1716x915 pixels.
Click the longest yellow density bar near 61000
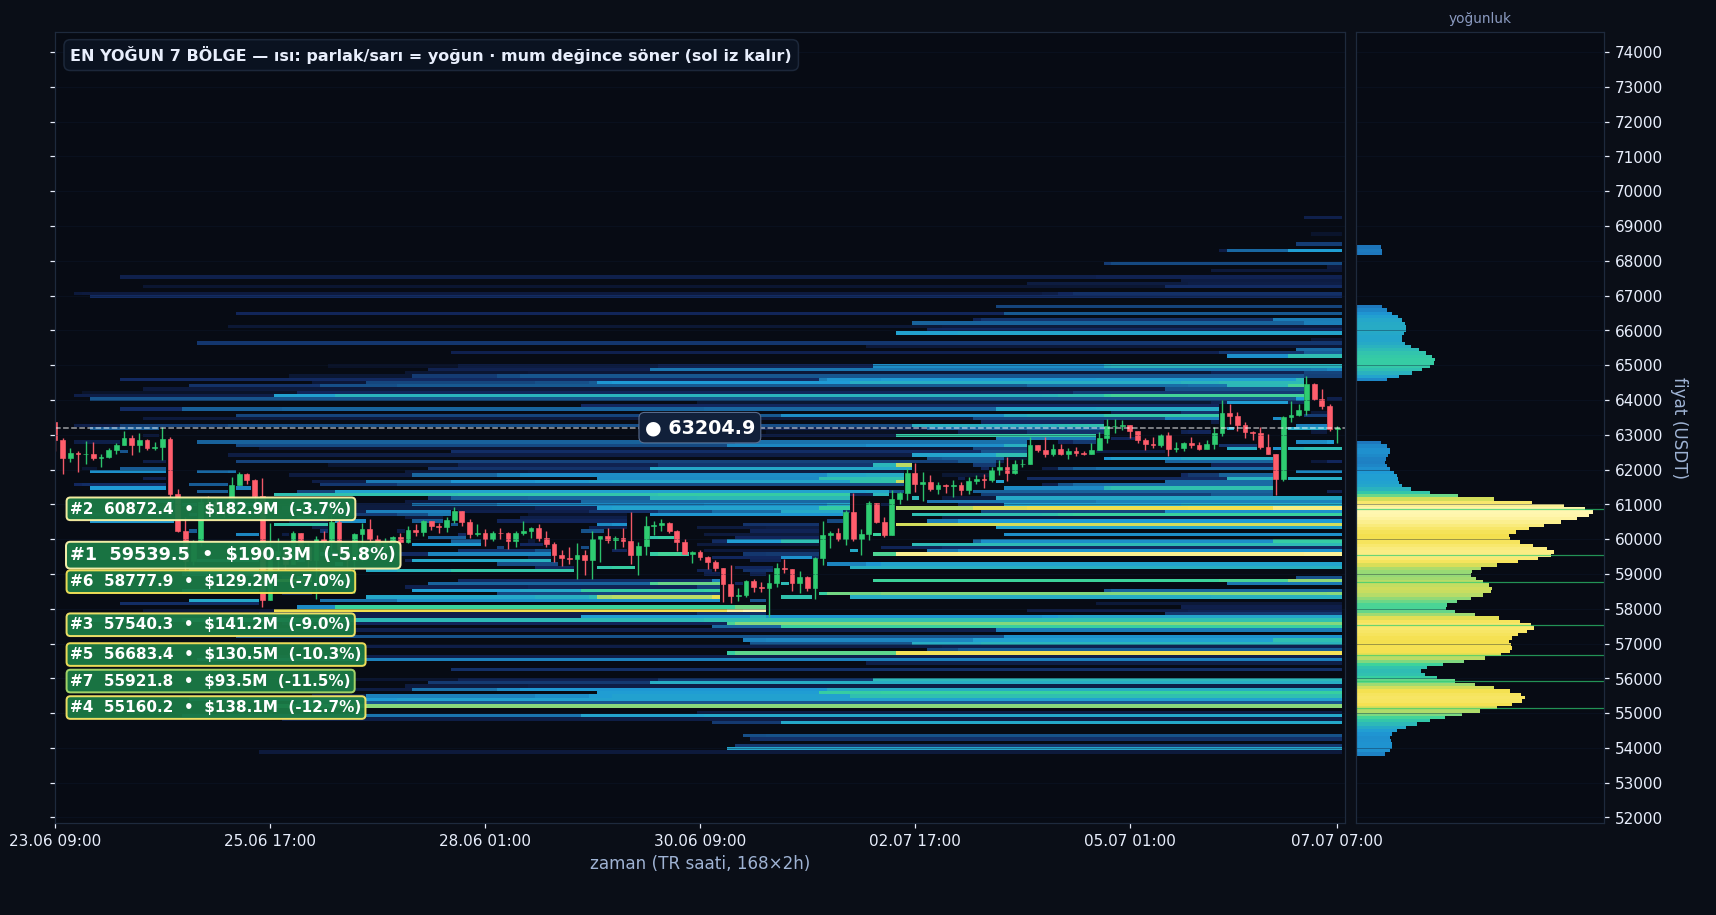(x=1475, y=513)
